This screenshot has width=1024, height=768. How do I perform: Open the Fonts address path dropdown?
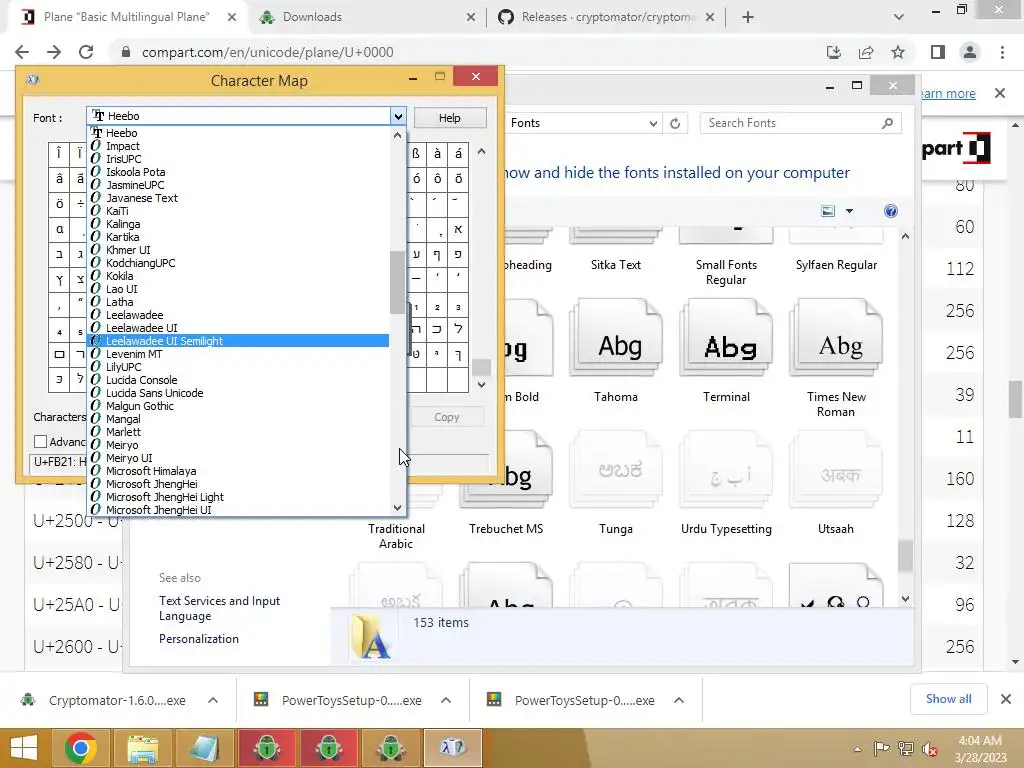(x=652, y=123)
